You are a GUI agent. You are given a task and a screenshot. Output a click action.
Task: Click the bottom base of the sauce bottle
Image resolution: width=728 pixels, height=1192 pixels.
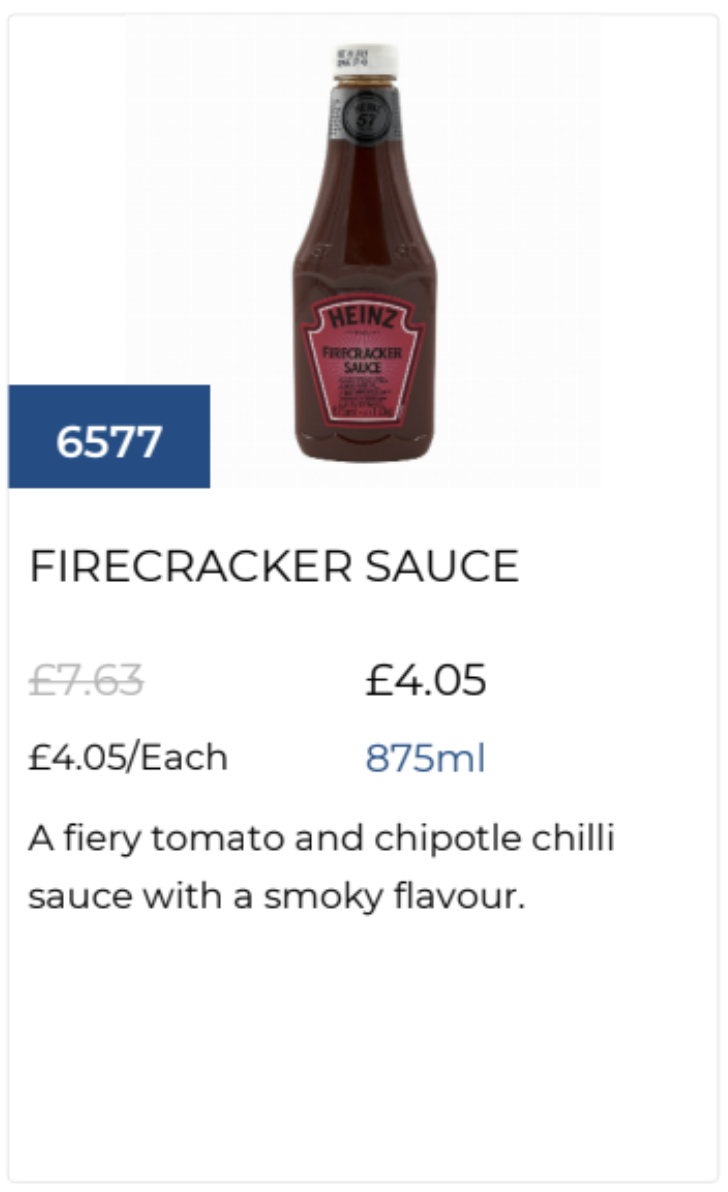pyautogui.click(x=366, y=449)
